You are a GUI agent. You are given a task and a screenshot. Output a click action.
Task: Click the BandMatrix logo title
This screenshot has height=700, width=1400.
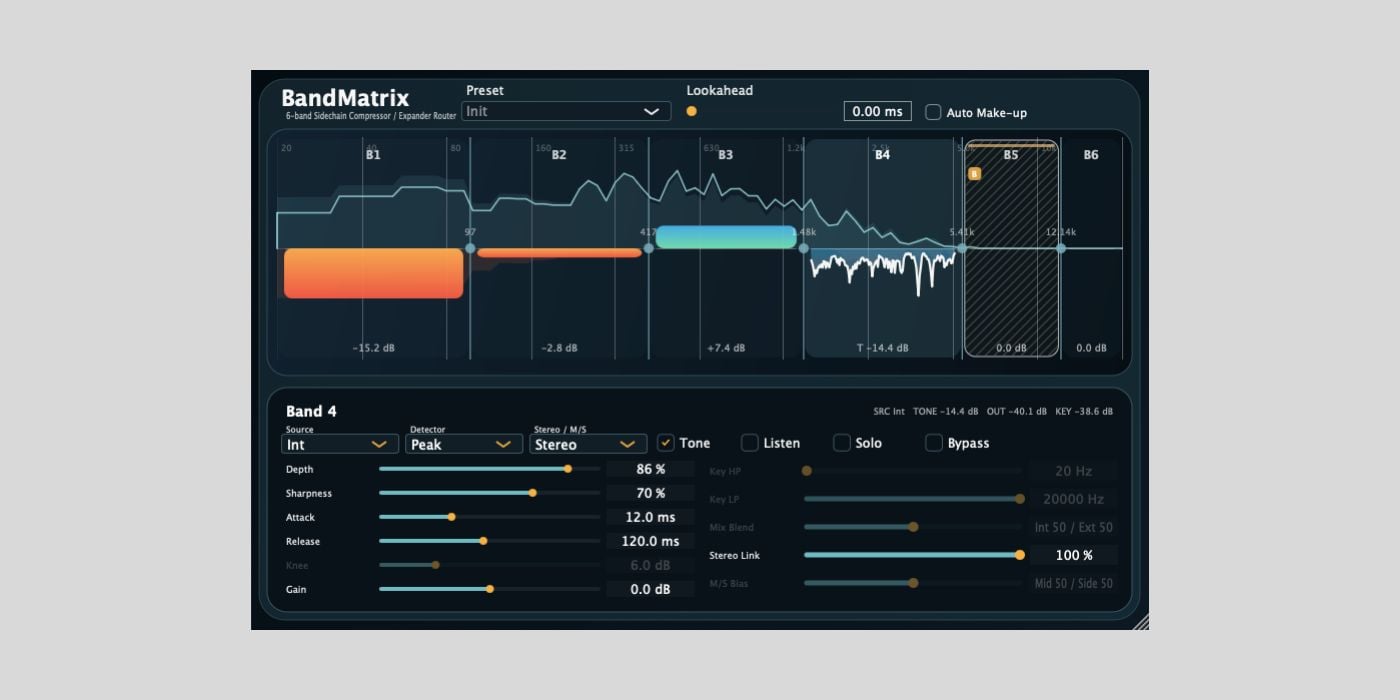click(x=345, y=98)
